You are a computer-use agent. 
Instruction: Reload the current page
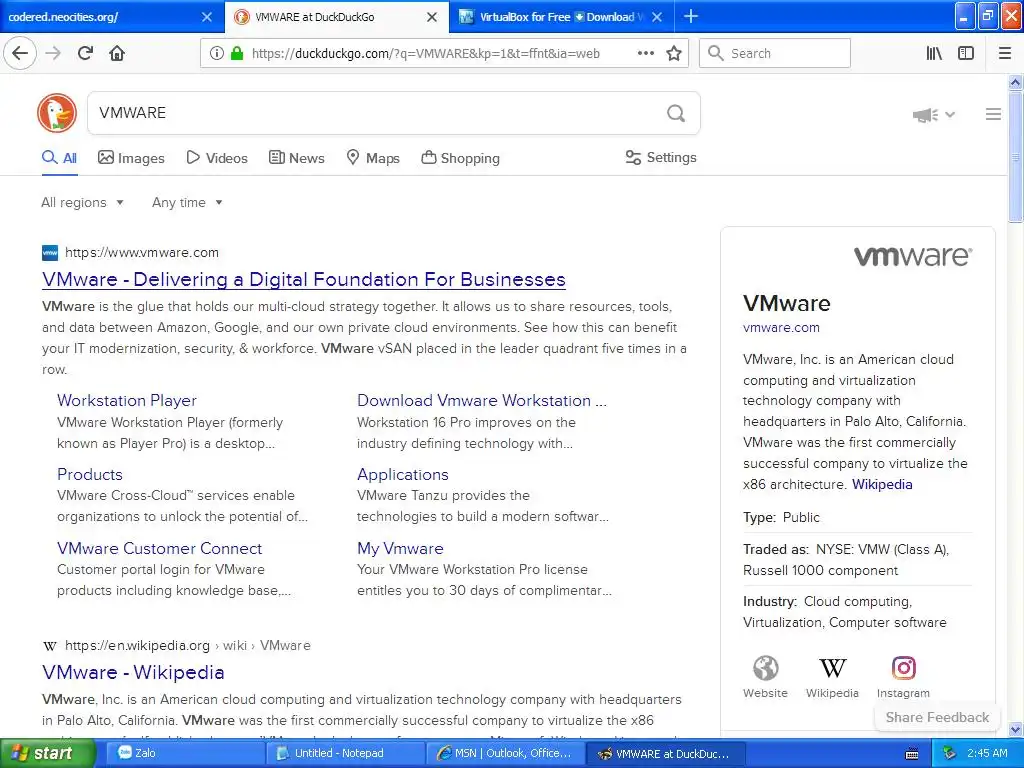pyautogui.click(x=85, y=53)
